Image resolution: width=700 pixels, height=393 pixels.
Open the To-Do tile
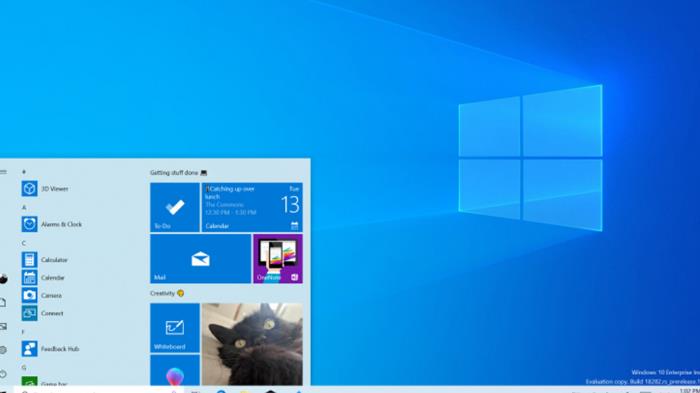(x=175, y=207)
